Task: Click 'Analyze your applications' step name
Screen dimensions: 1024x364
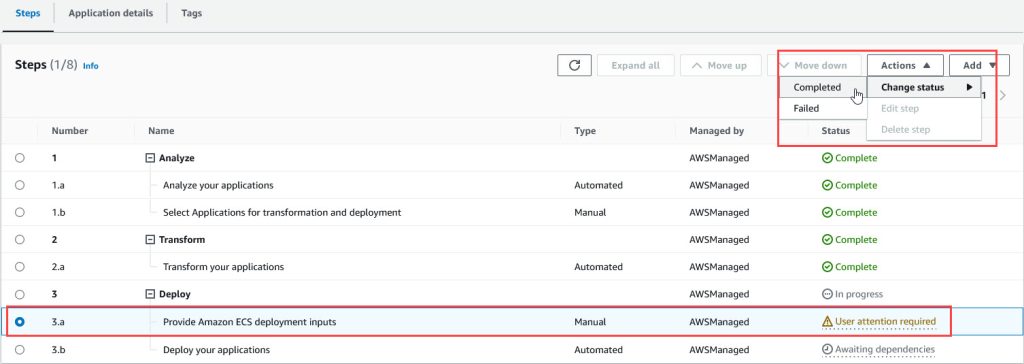Action: pos(218,185)
